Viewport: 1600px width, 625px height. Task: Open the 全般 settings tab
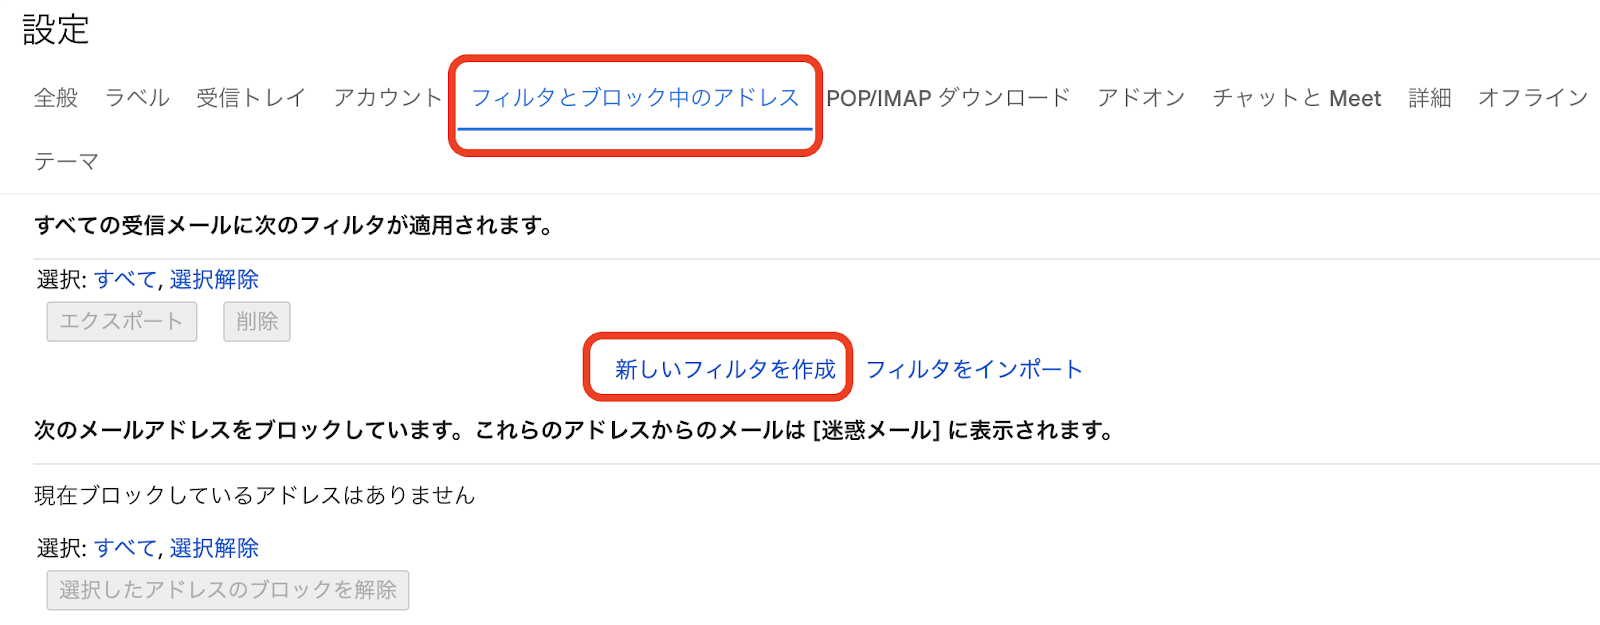pos(56,98)
